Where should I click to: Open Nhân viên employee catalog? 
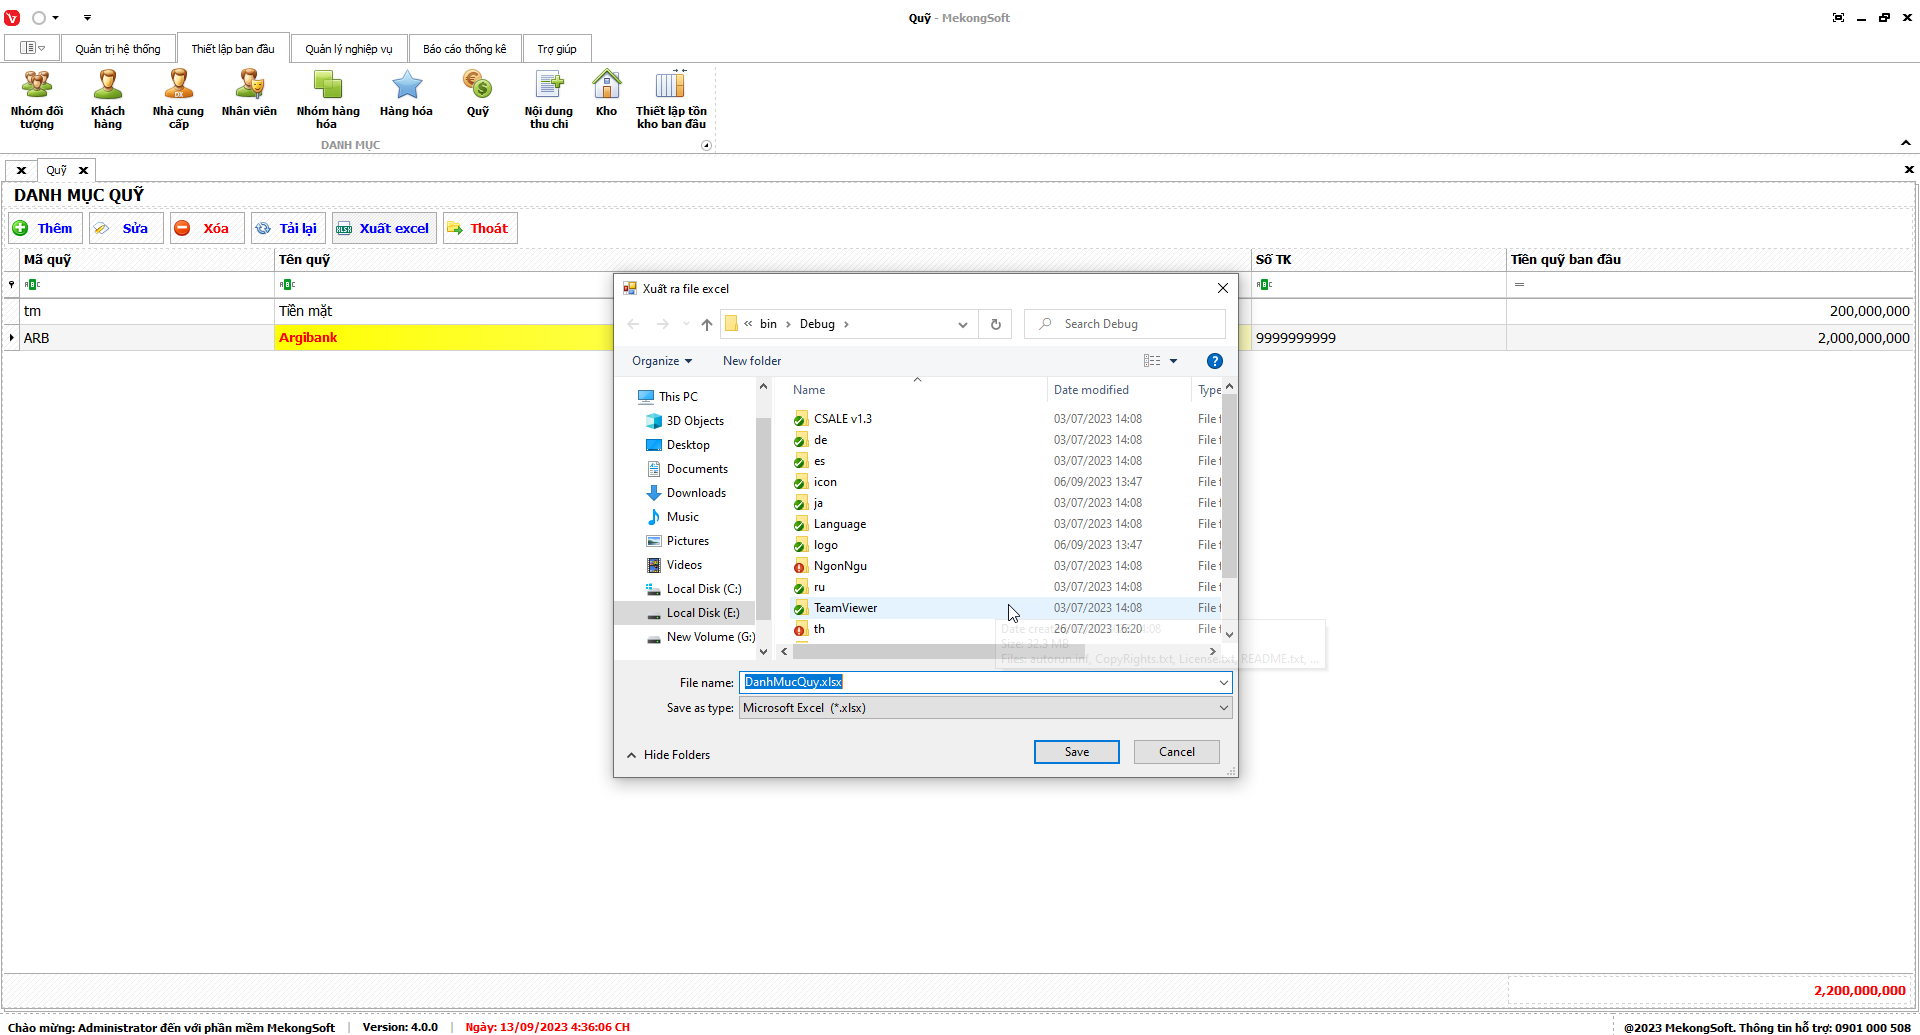249,95
